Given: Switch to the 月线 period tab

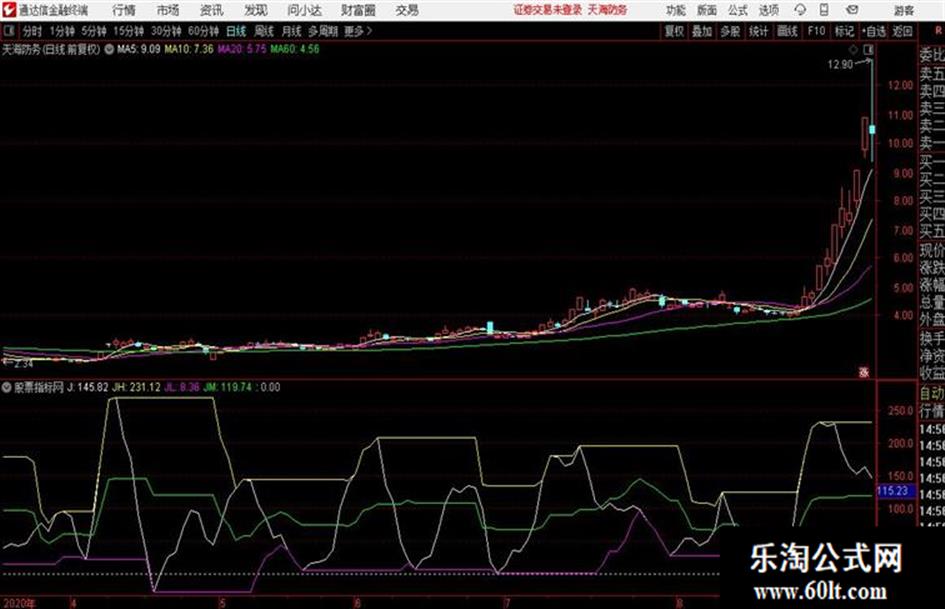Looking at the screenshot, I should pyautogui.click(x=291, y=31).
